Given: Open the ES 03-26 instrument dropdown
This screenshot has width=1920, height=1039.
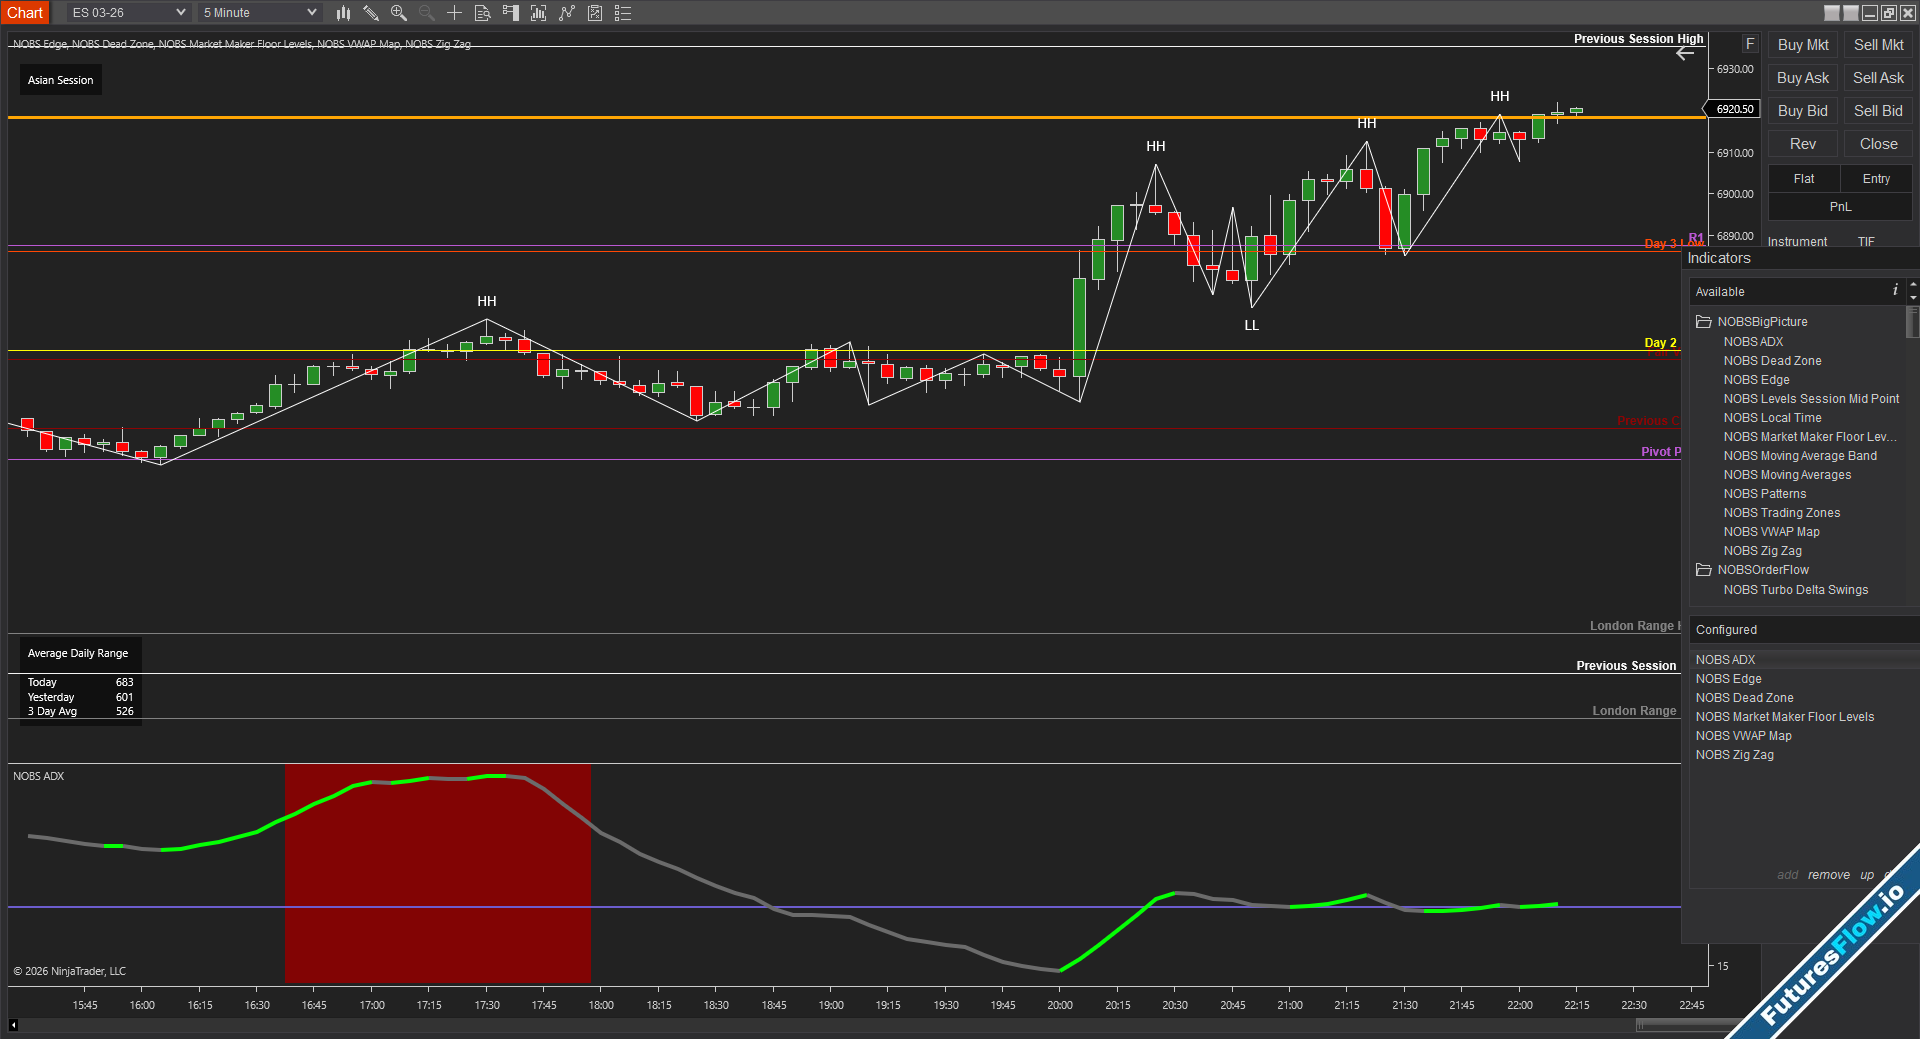Looking at the screenshot, I should [x=128, y=13].
